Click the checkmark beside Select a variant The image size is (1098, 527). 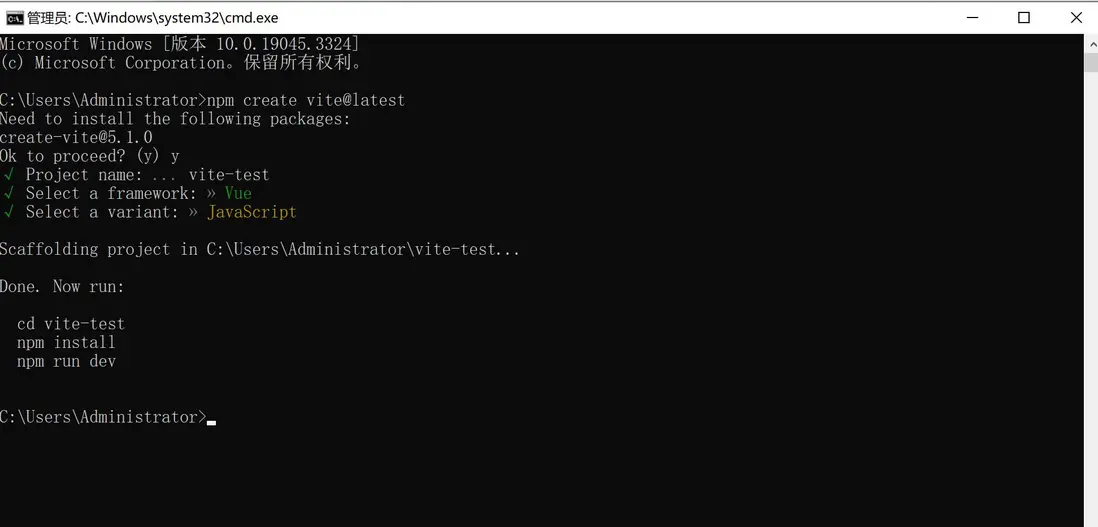point(9,212)
